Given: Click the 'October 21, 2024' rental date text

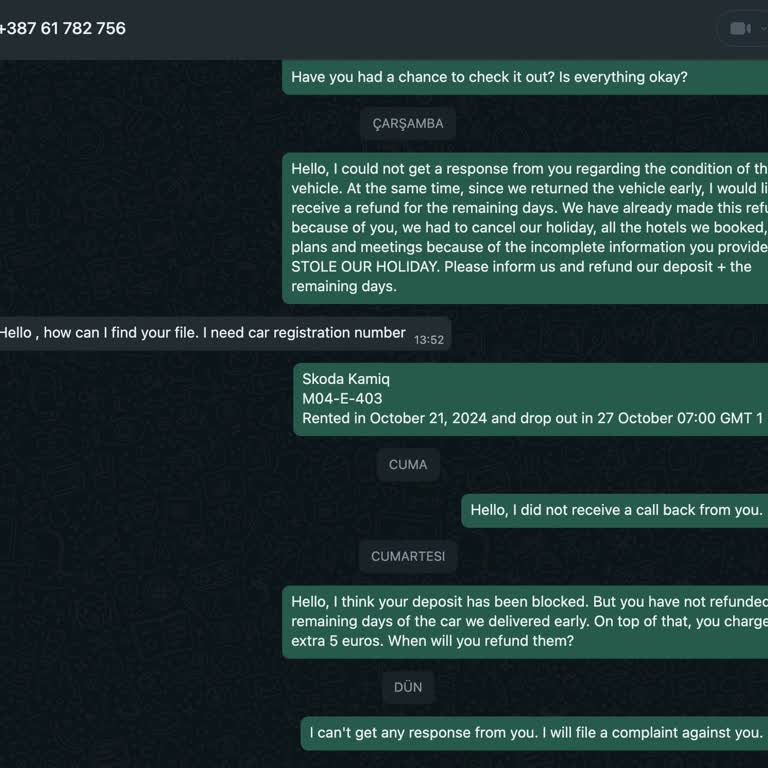Looking at the screenshot, I should point(428,418).
